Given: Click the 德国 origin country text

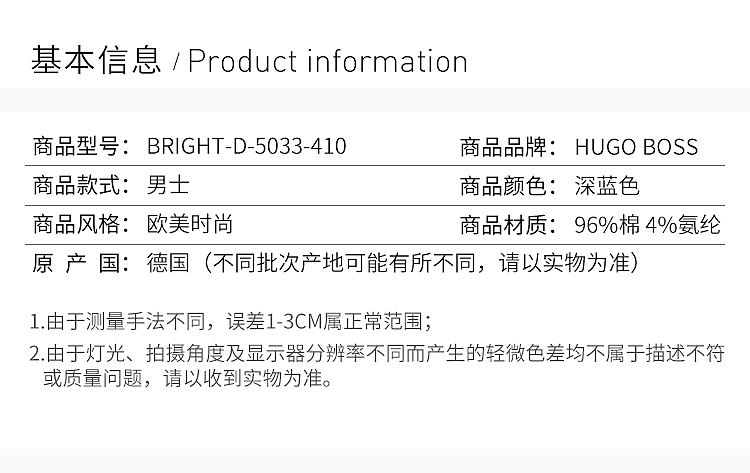Looking at the screenshot, I should pos(168,264).
